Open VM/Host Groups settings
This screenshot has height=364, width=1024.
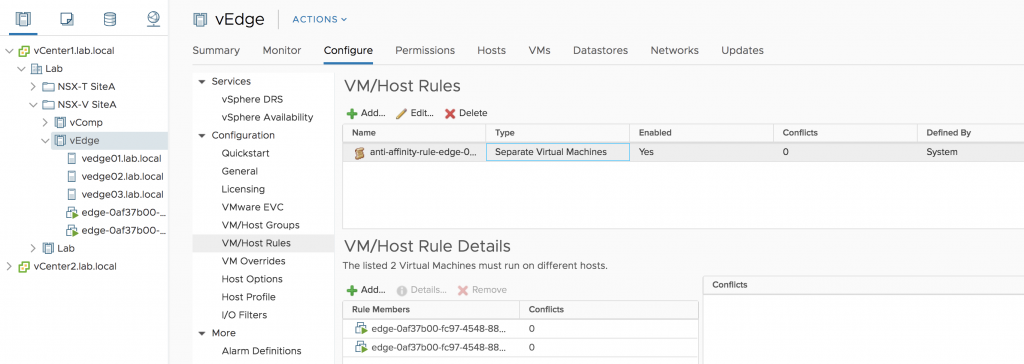pyautogui.click(x=261, y=225)
